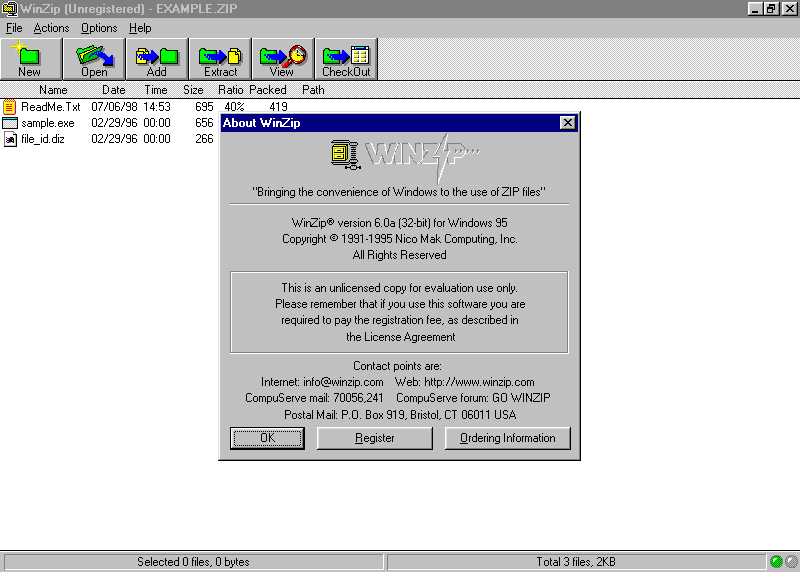
Task: Open the Help menu
Action: [140, 28]
